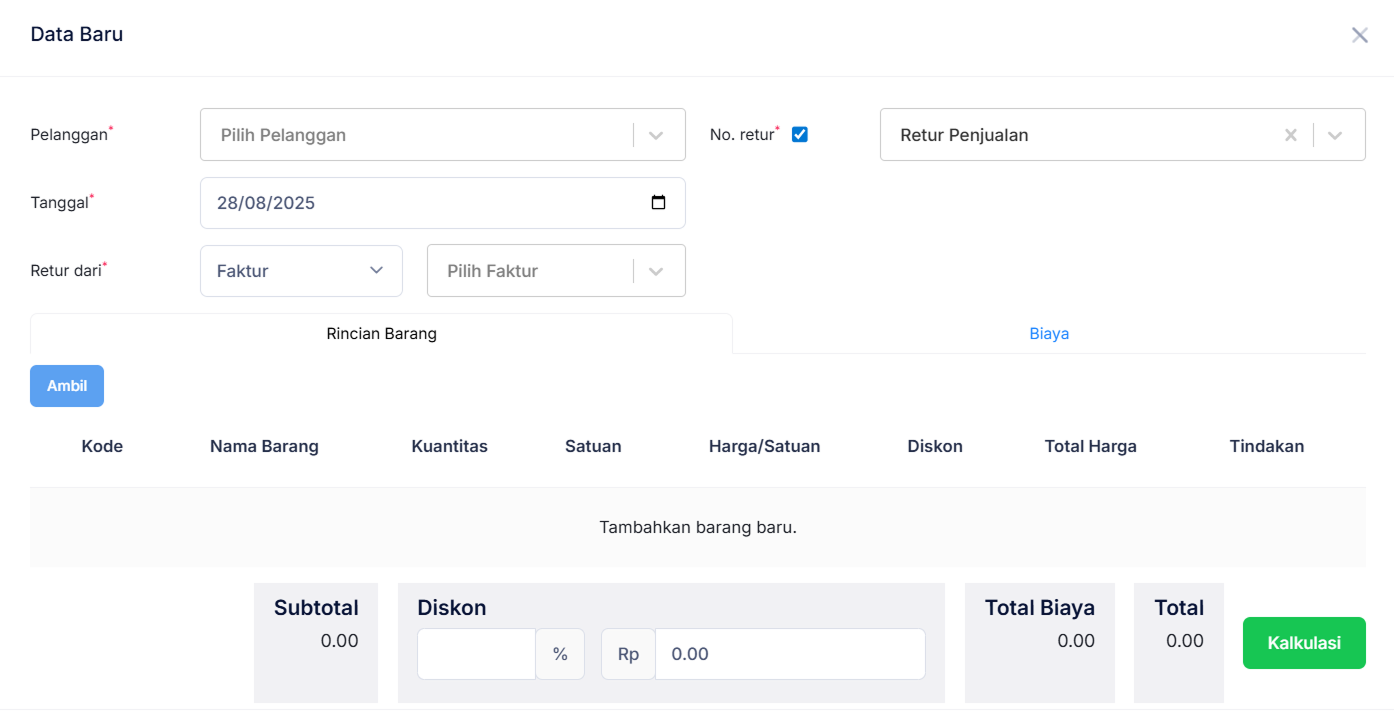Clear the Retur Penjualan selection with X icon
Screen dimensions: 1394x714
pyautogui.click(x=1291, y=135)
